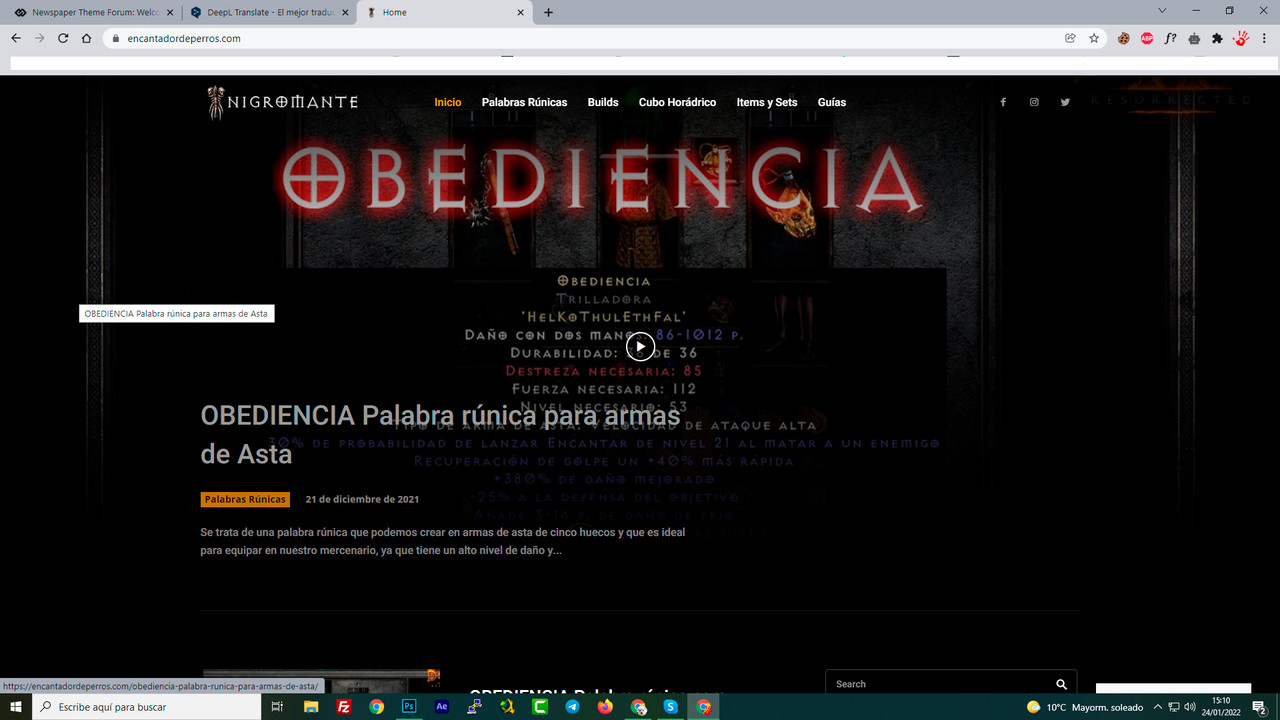This screenshot has width=1280, height=720.
Task: Open the Builds menu item
Action: point(603,102)
